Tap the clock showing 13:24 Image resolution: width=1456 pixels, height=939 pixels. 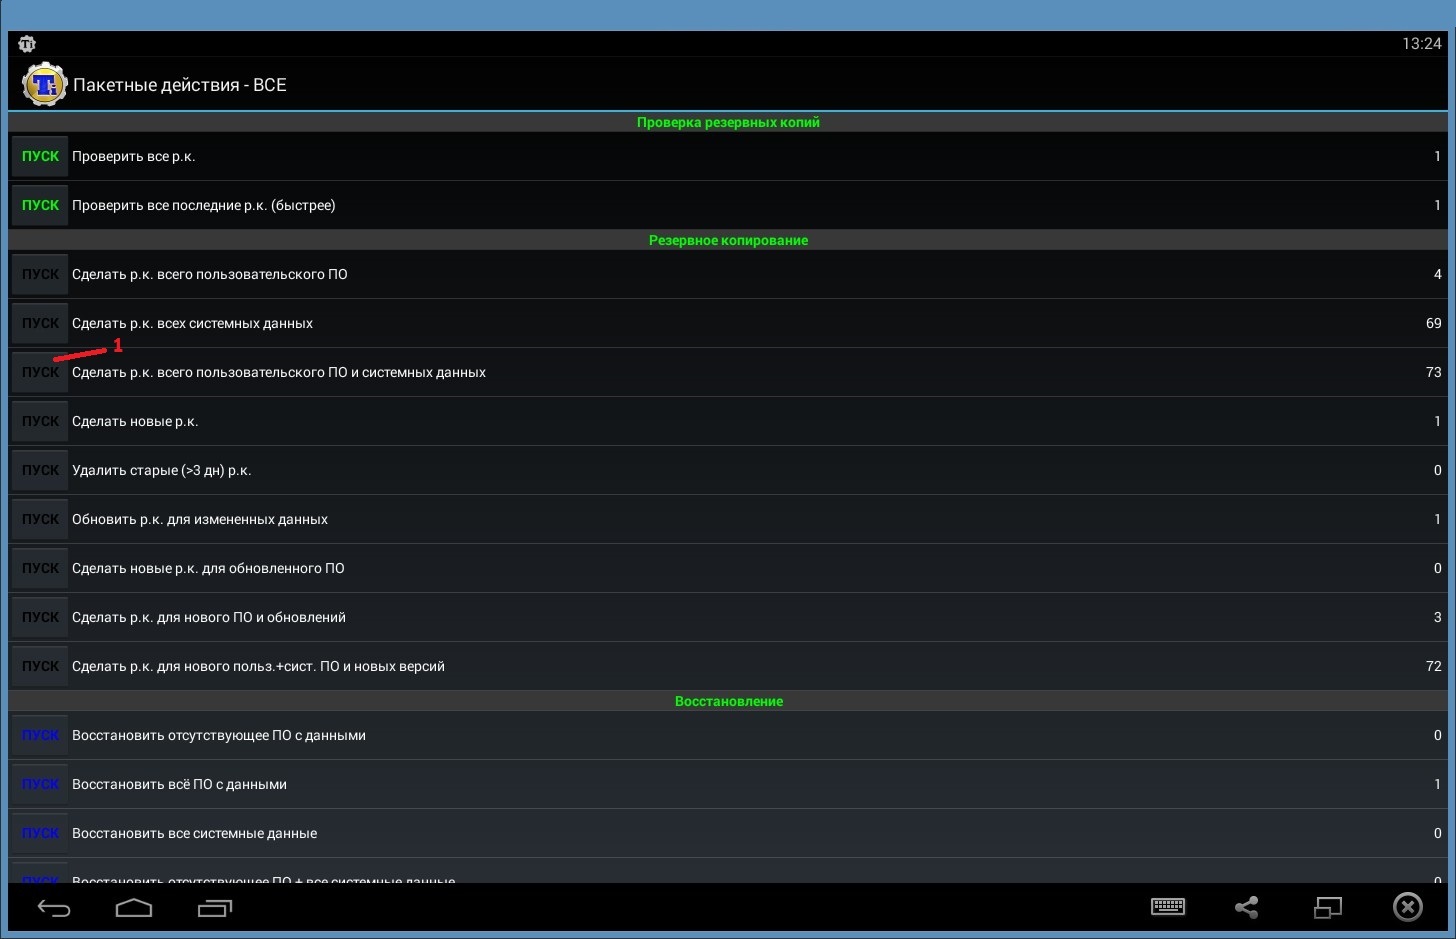(1421, 44)
